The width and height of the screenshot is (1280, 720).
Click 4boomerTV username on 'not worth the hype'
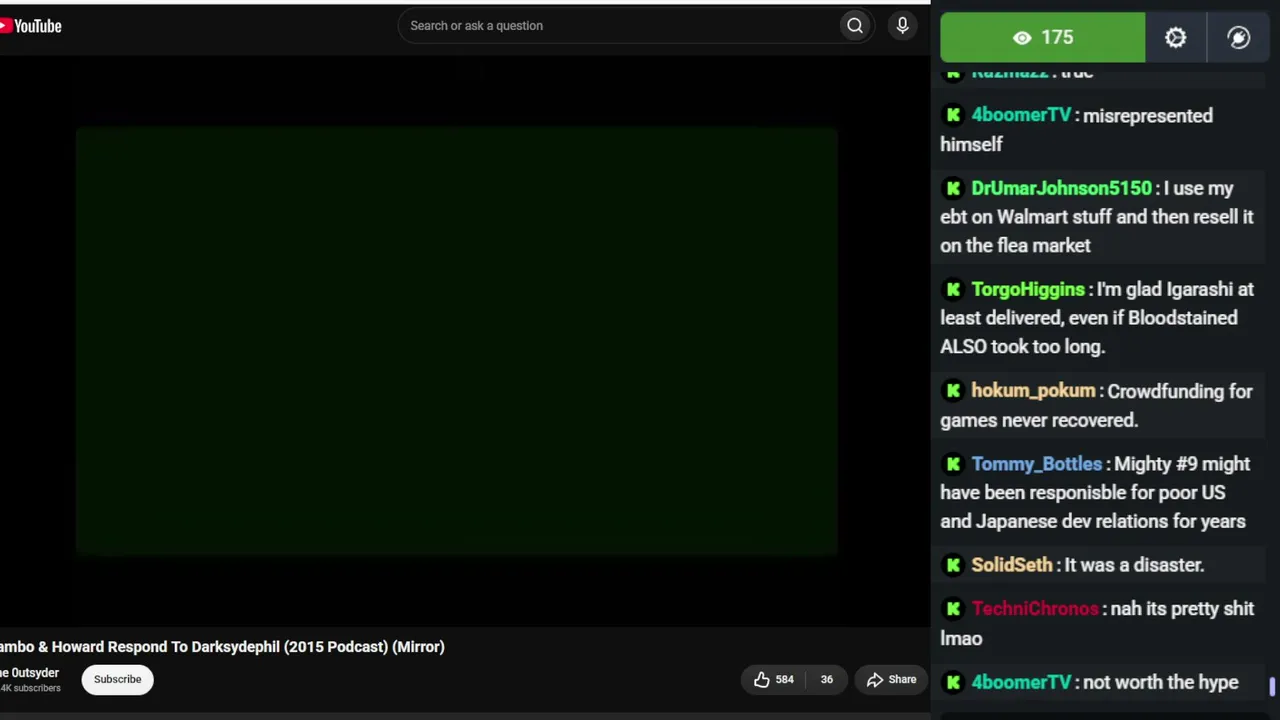[x=1021, y=682]
